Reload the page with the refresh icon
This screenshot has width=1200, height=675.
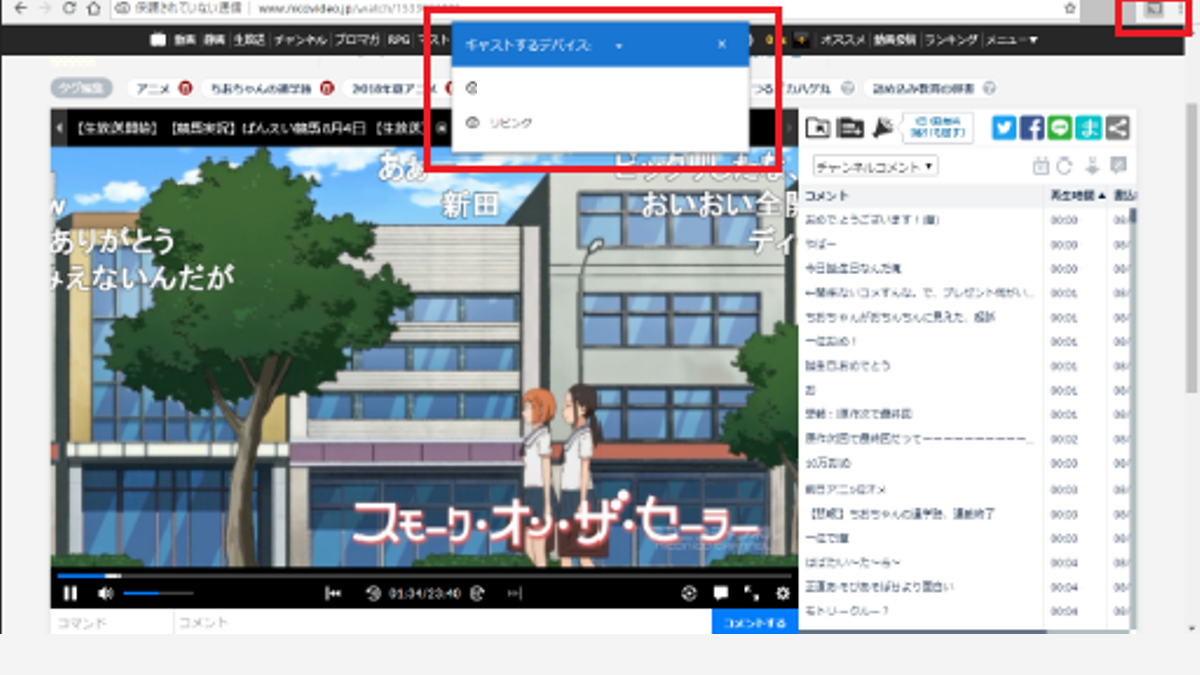69,8
